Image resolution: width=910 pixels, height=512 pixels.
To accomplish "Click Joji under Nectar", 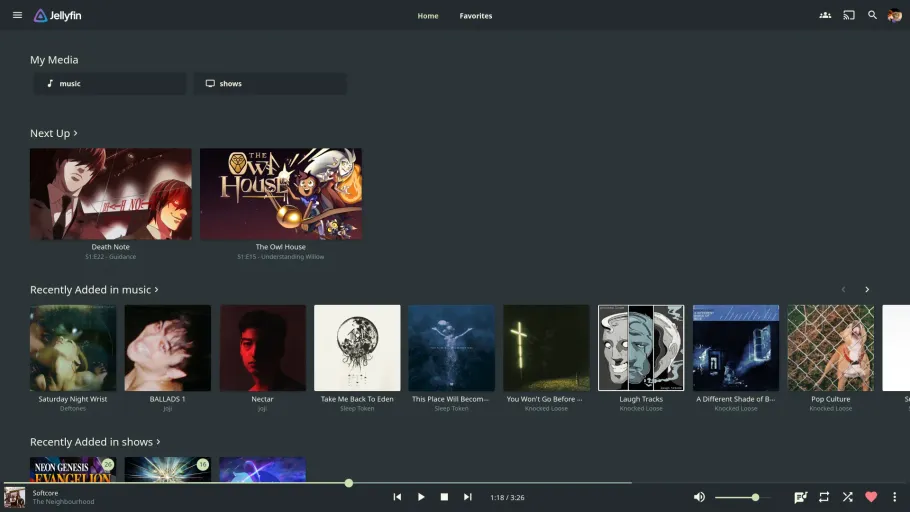I will click(262, 409).
